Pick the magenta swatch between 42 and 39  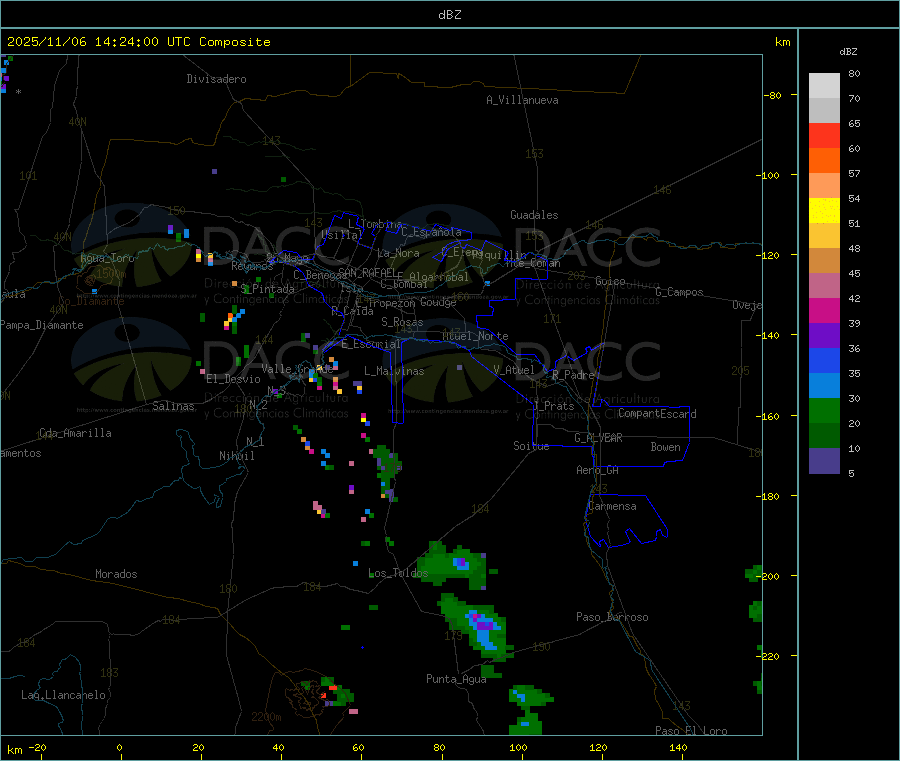tap(824, 310)
